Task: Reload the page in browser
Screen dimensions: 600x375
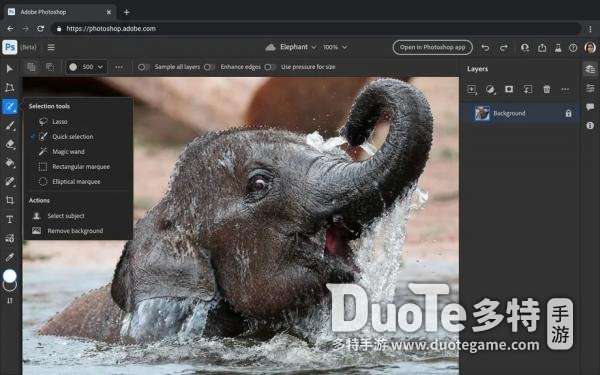Action: click(x=41, y=29)
